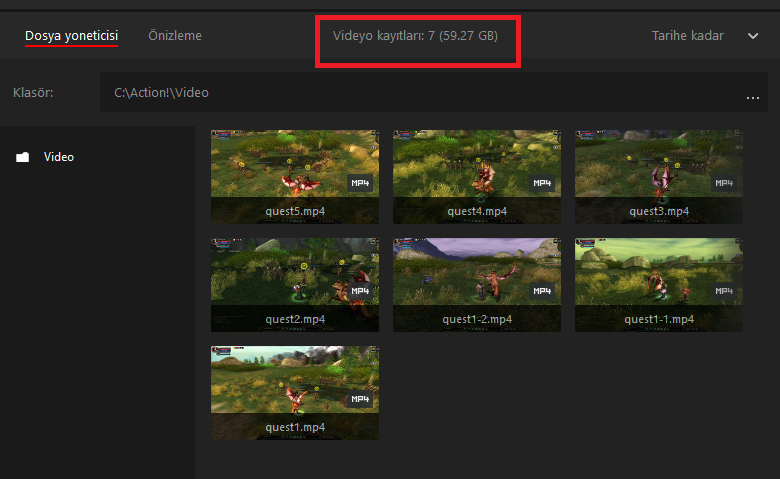Click the quest5.mp4 file name label
The image size is (780, 479).
(295, 211)
